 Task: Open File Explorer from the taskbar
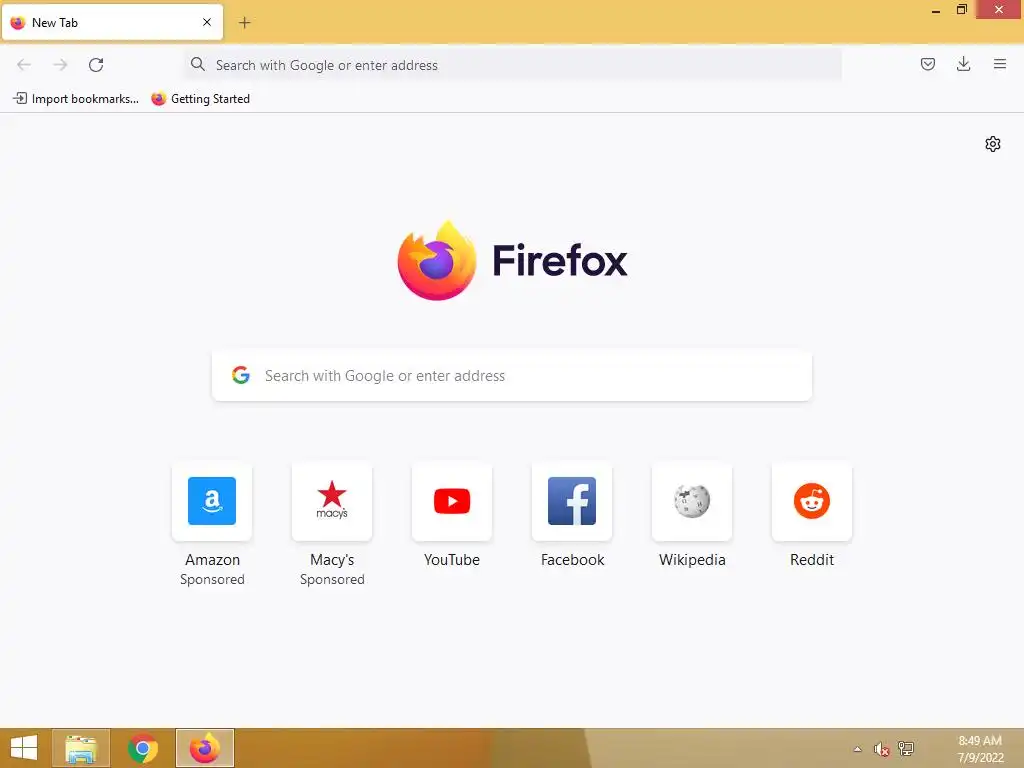pos(81,748)
